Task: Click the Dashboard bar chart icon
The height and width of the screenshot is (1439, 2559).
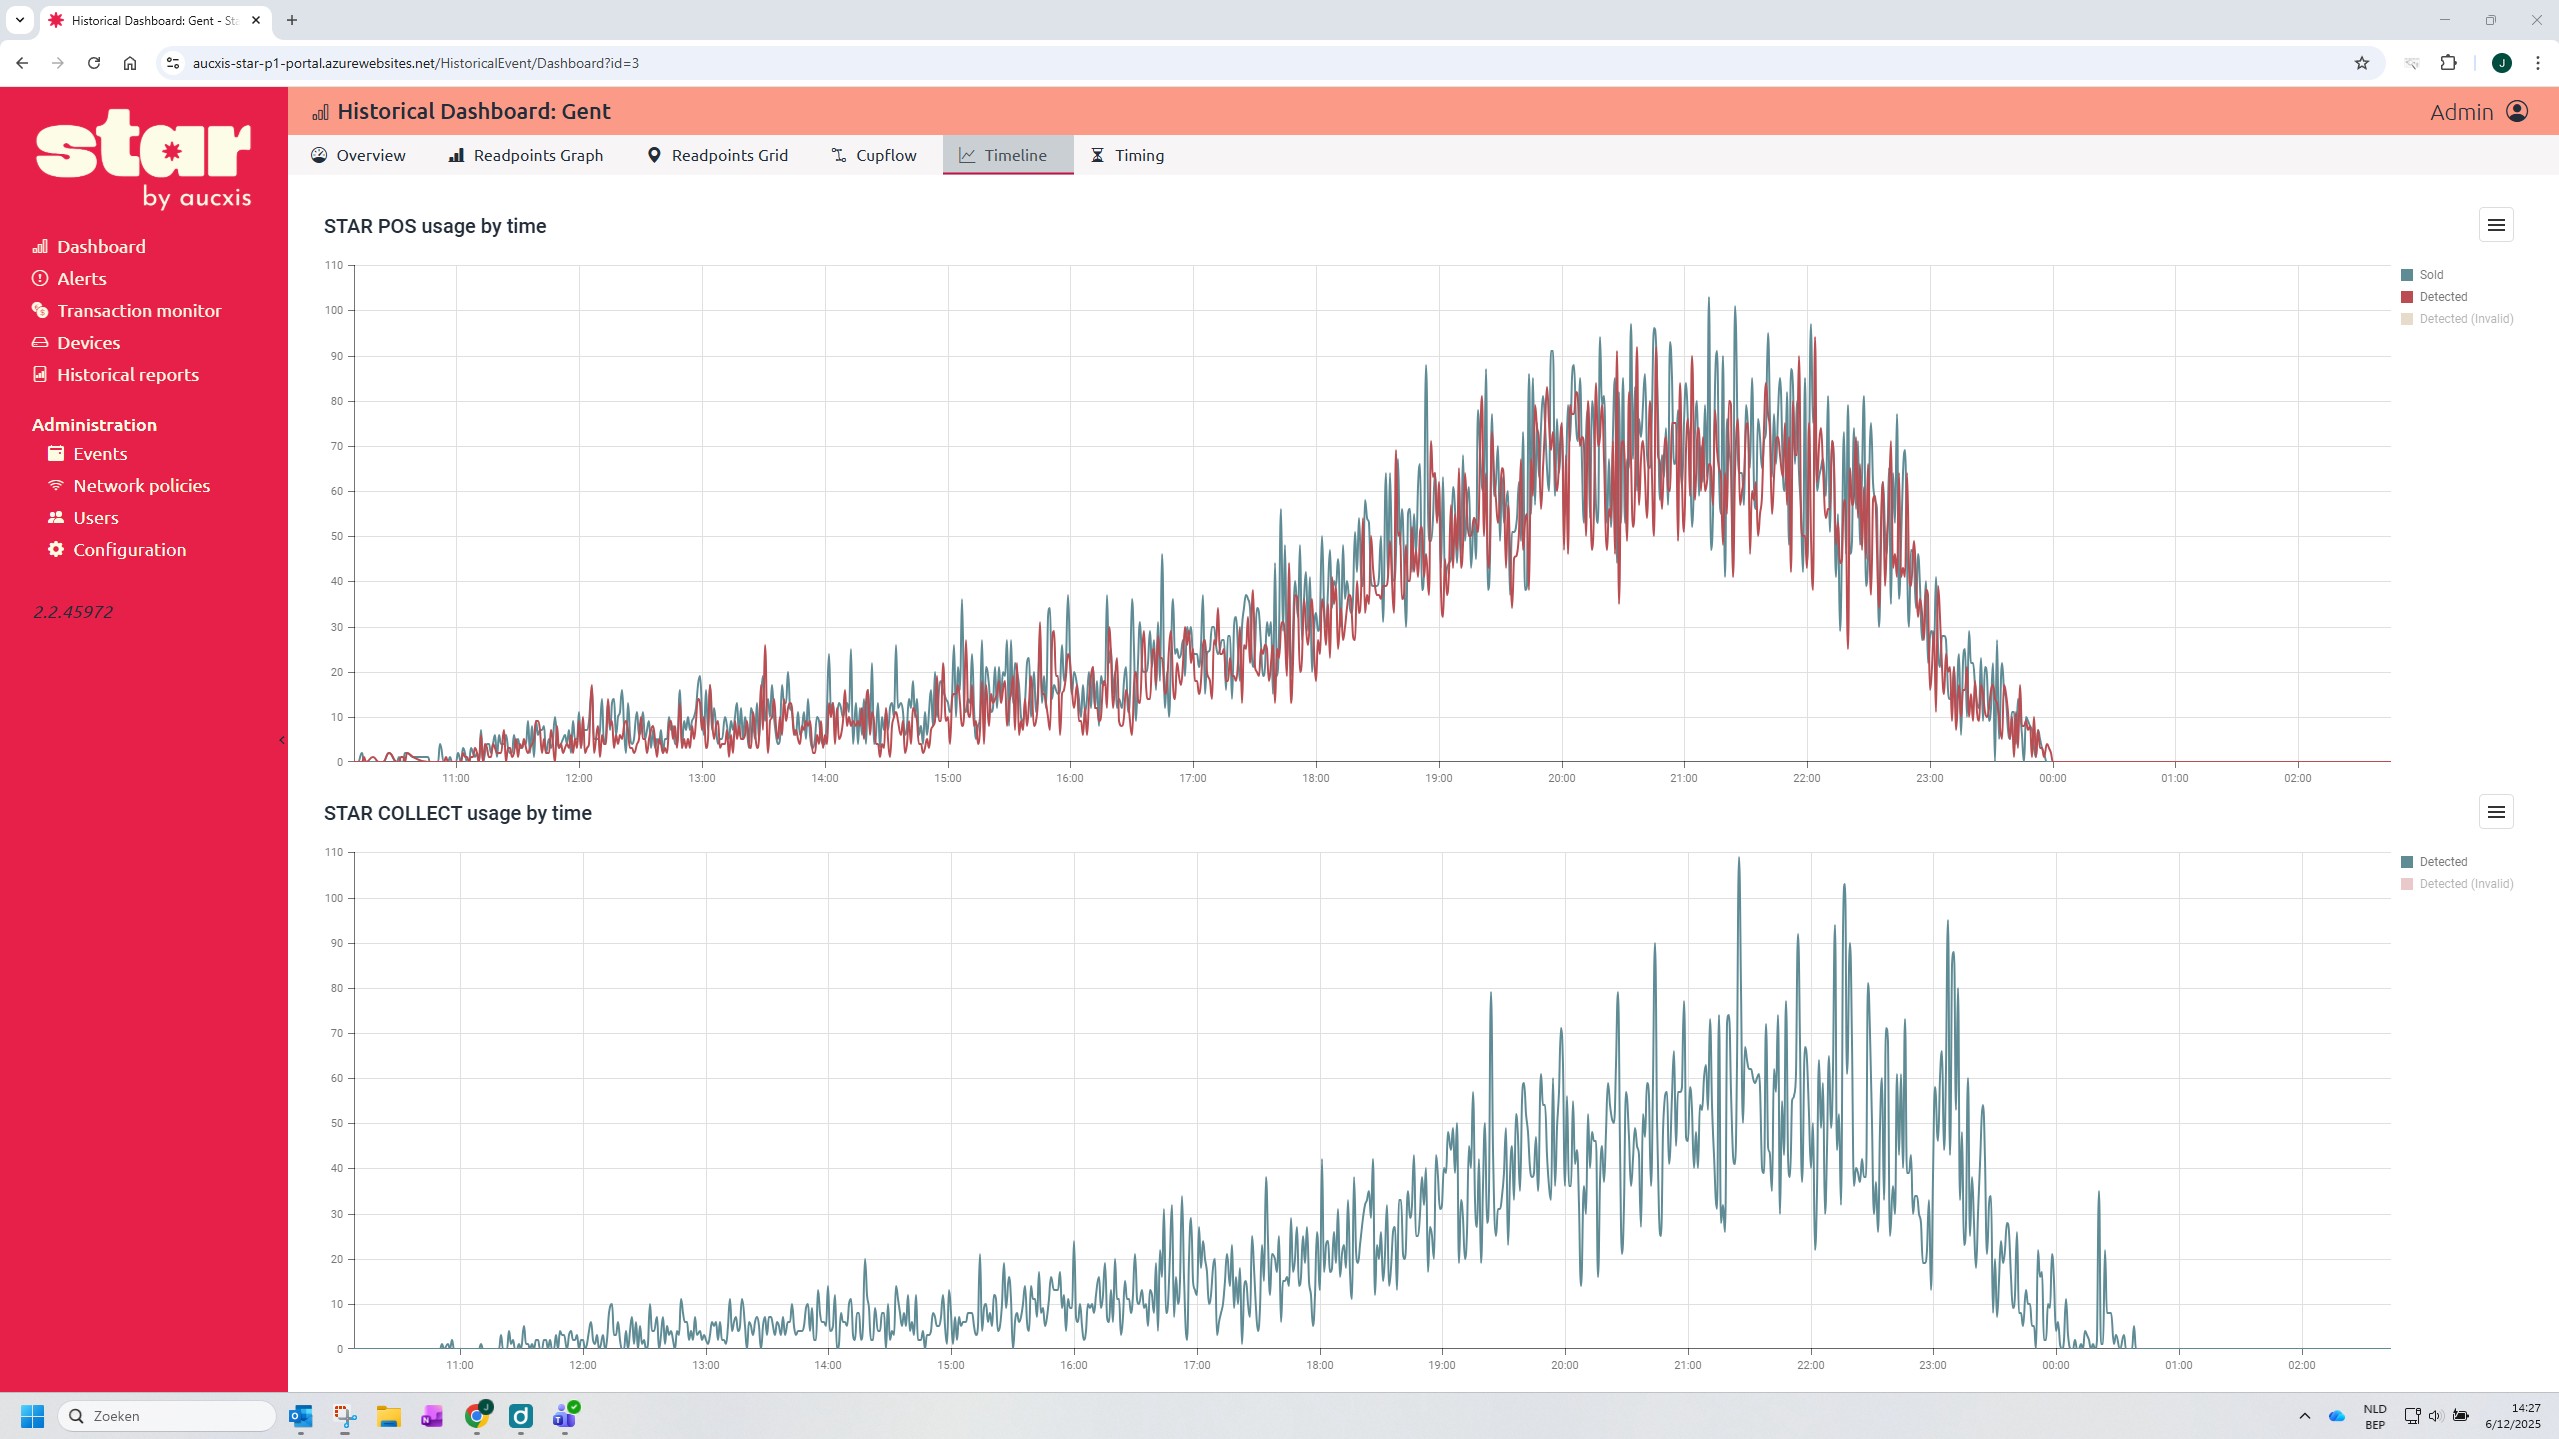Action: (x=40, y=246)
